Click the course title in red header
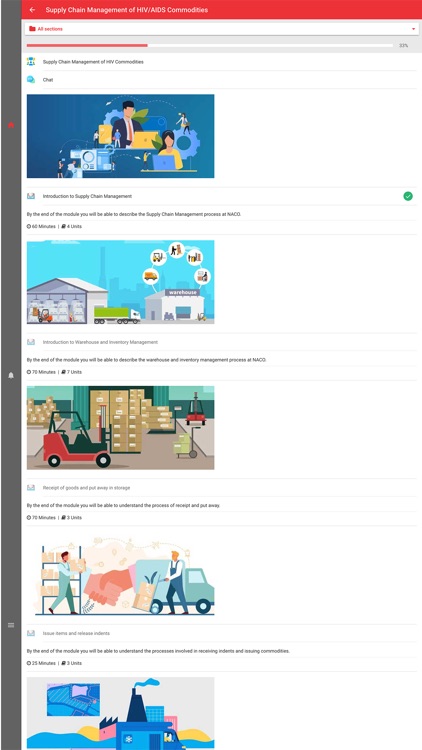 [x=127, y=10]
